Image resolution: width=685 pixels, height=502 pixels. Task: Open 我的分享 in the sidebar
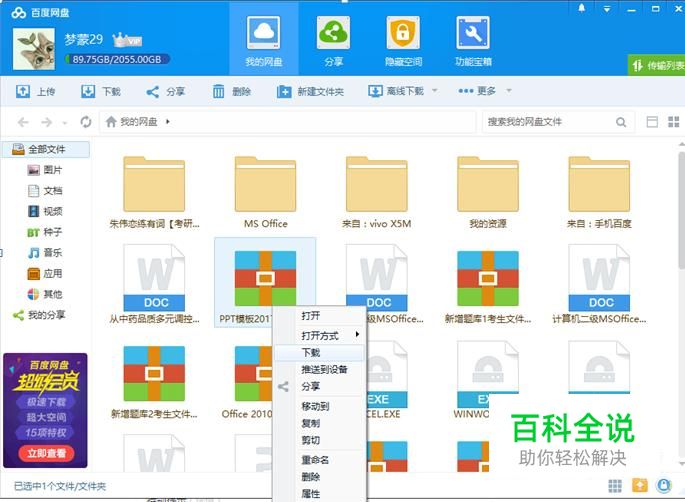(x=39, y=315)
